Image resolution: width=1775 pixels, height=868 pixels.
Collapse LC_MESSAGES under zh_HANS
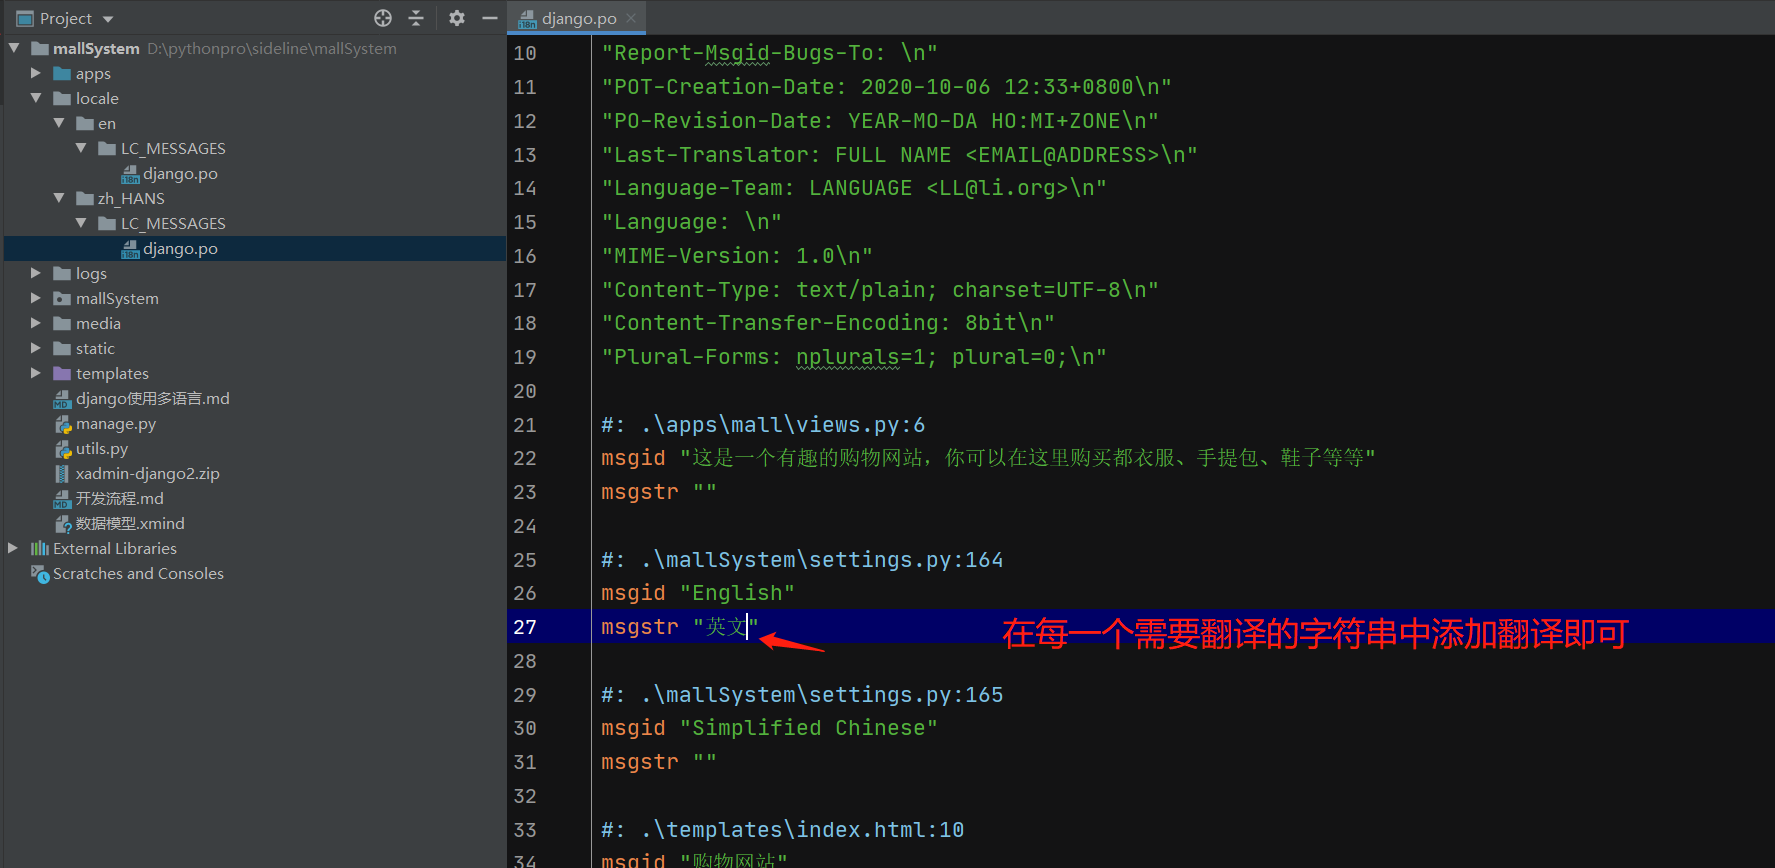pyautogui.click(x=81, y=223)
